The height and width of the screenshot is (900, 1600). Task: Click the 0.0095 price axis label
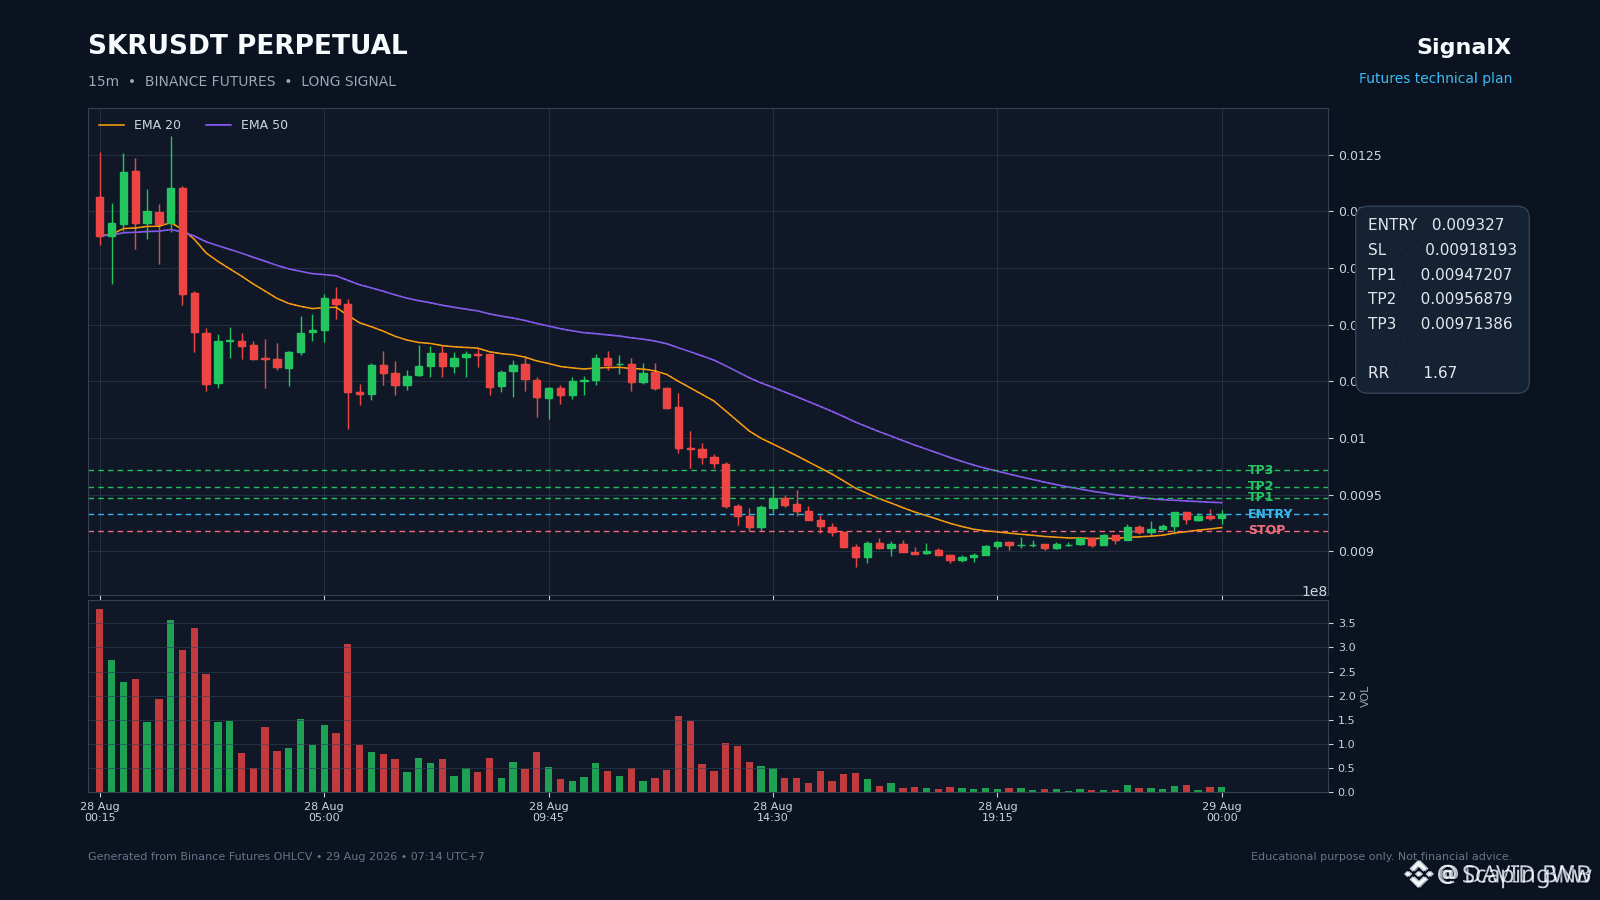point(1360,496)
